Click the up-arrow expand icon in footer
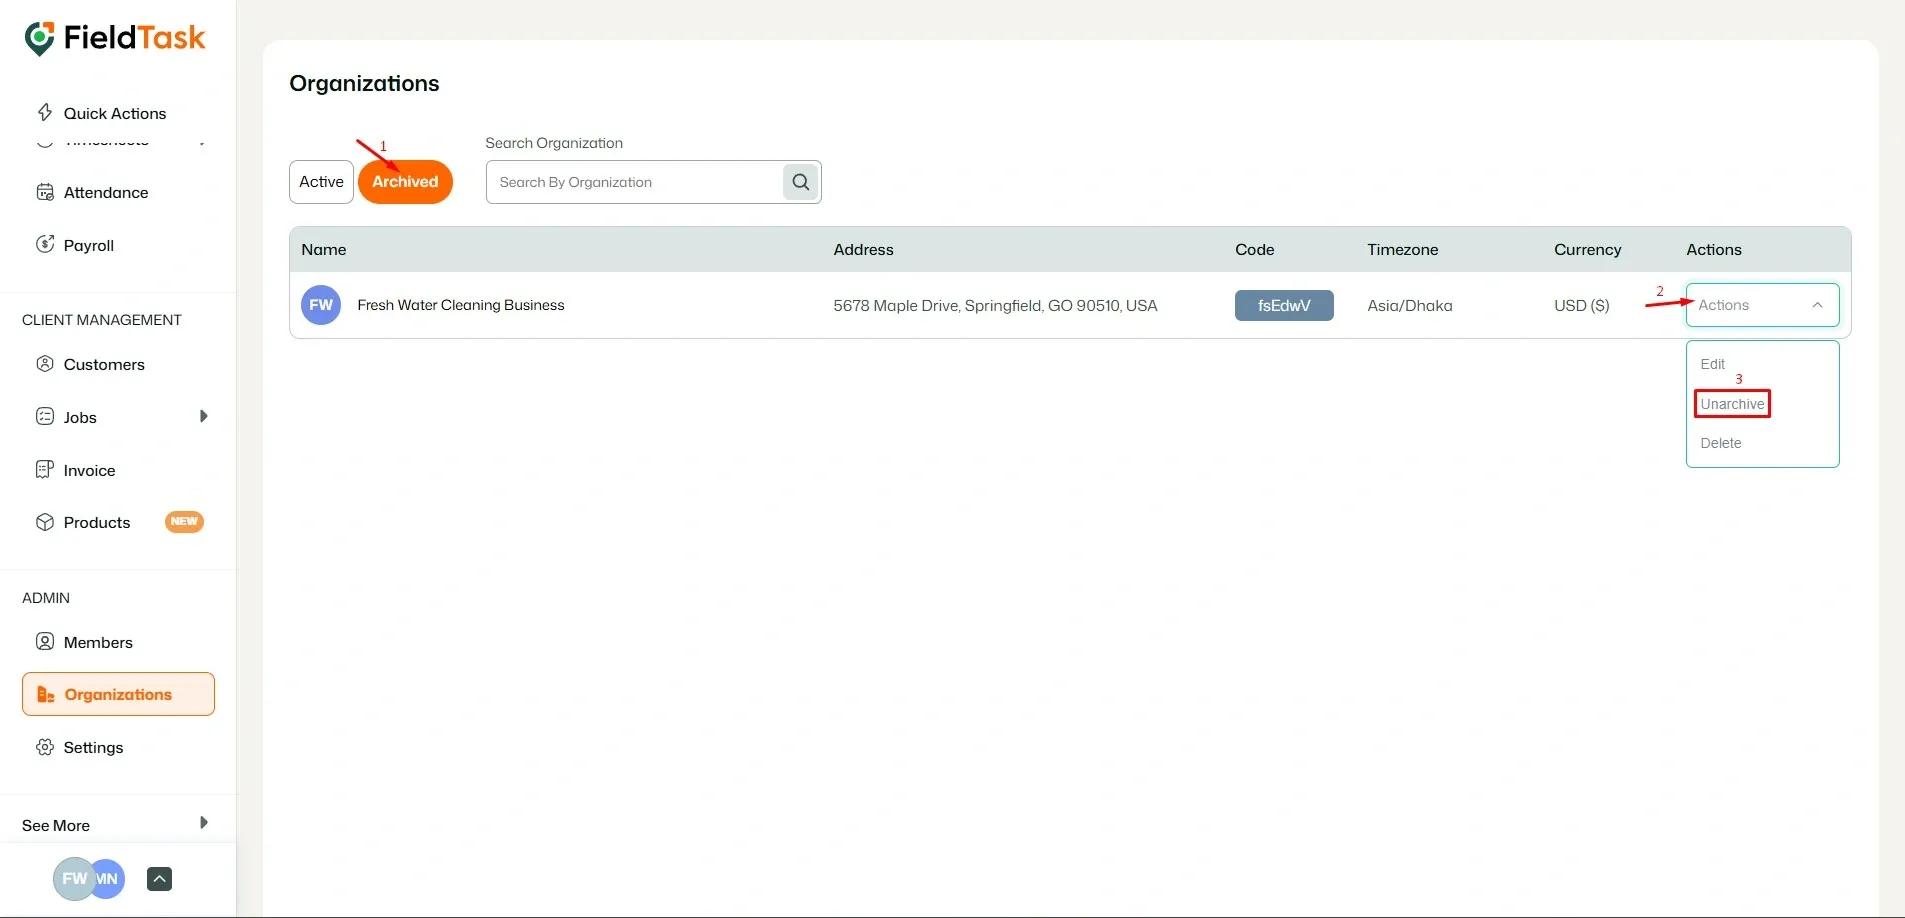 pos(159,879)
